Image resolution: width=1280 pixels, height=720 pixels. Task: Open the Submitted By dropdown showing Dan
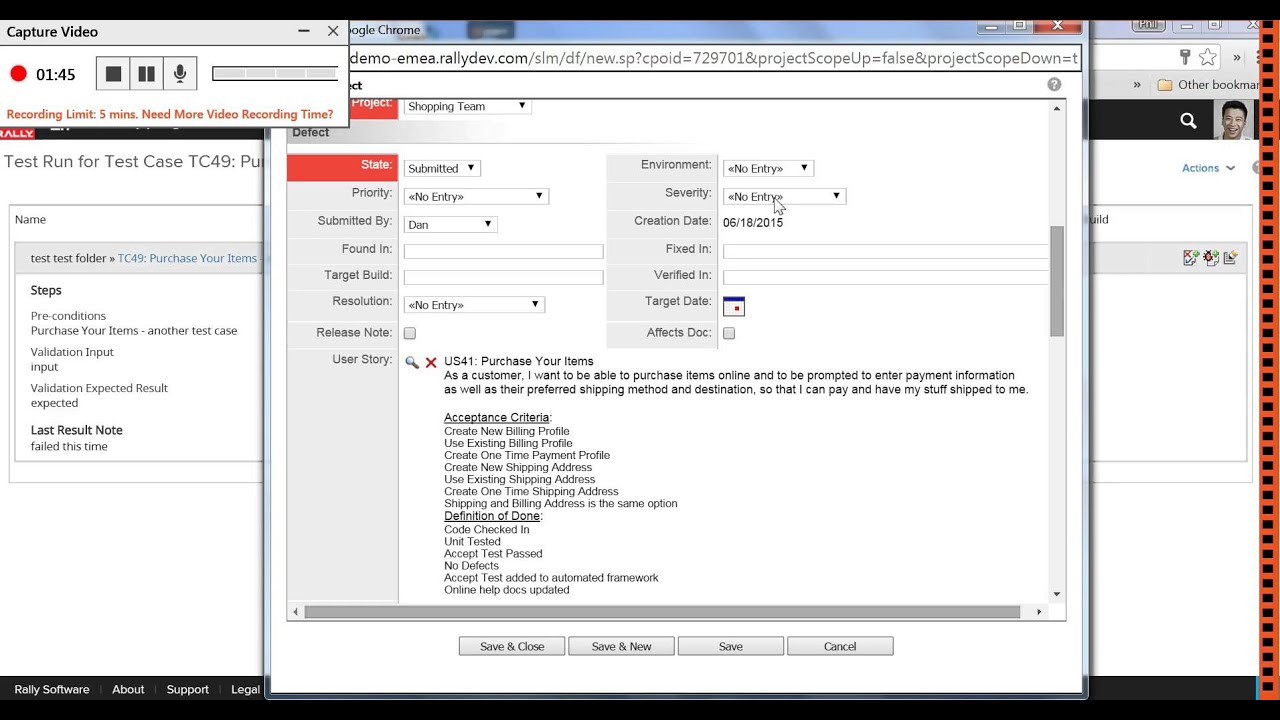pyautogui.click(x=450, y=224)
